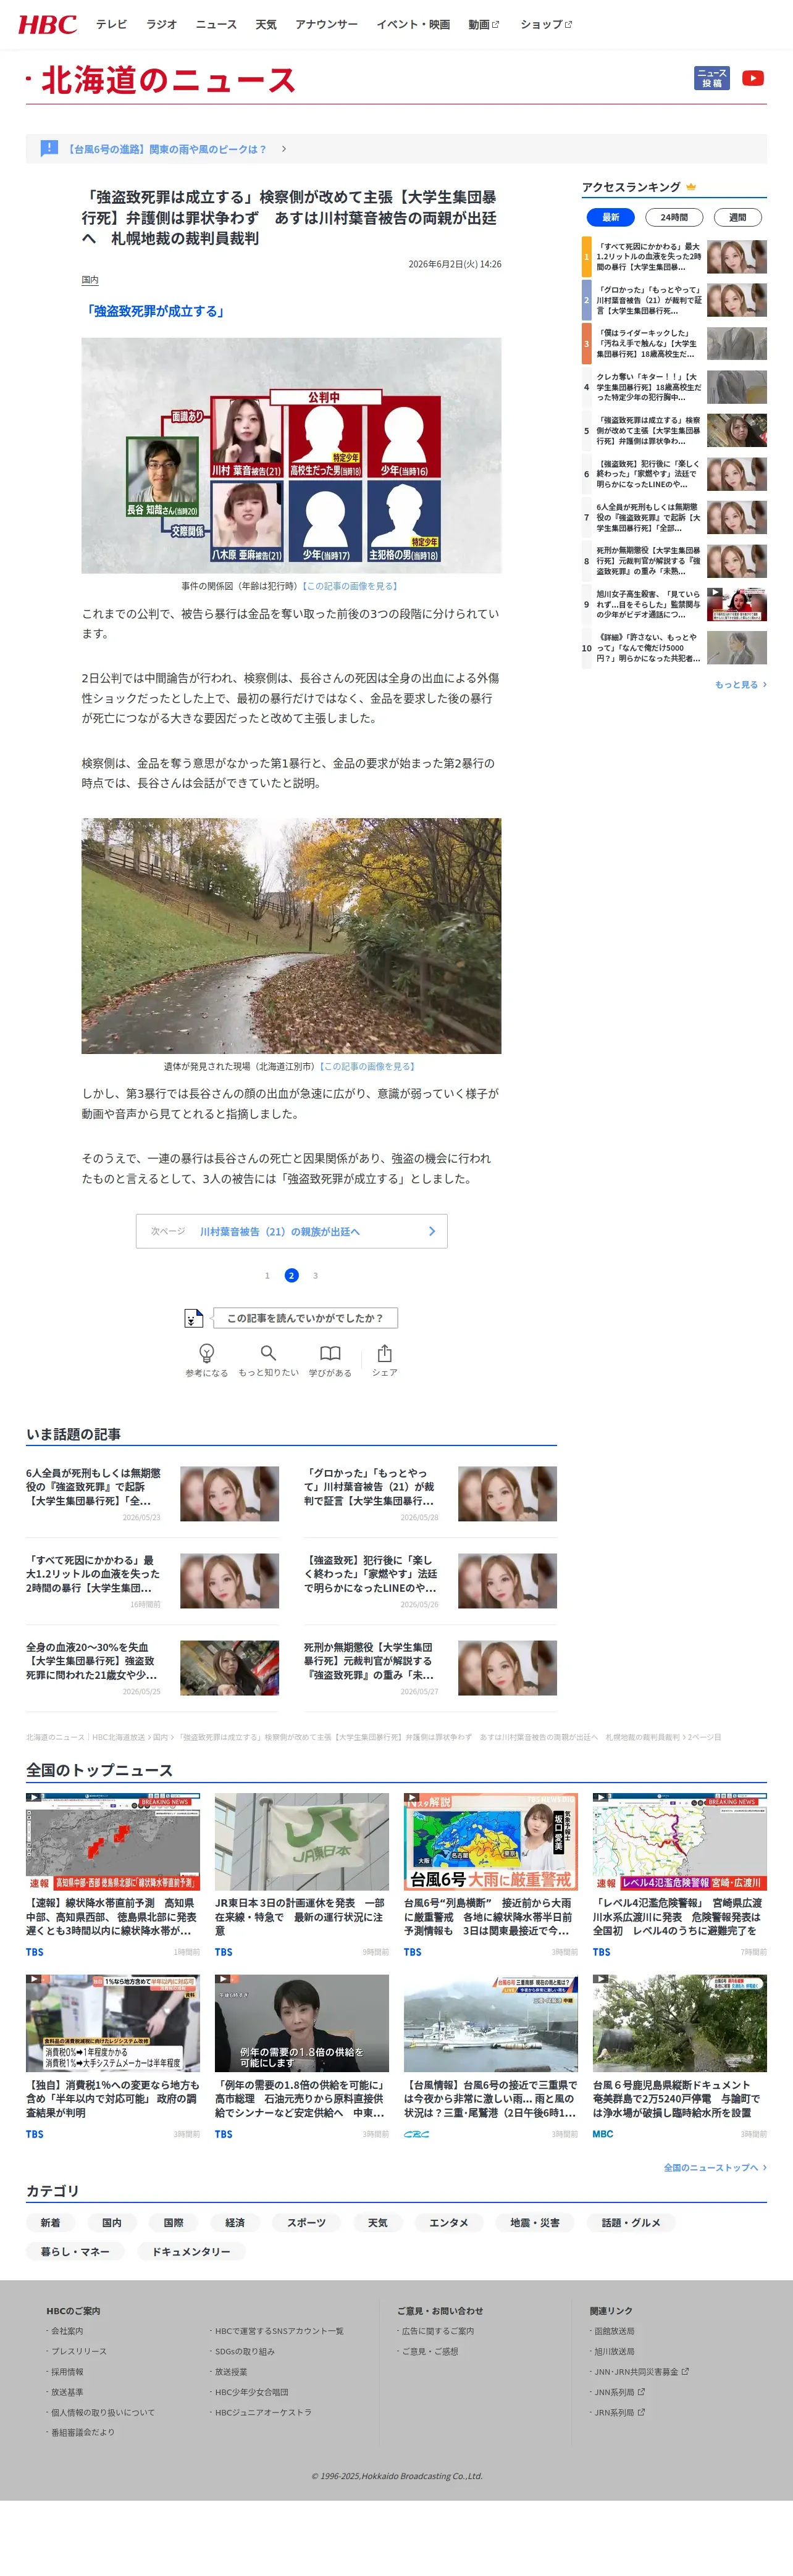Click the chevron on the typhoon alert banner
Screen dimensions: 793x2576
point(284,149)
